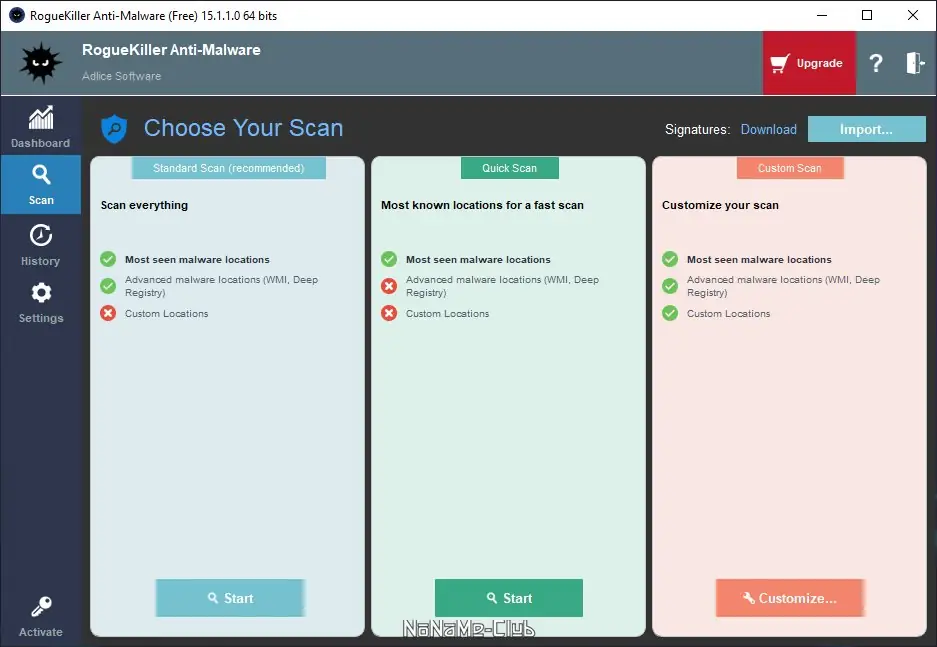Click the 'RogueKiller Anti-Malware' header title
This screenshot has height=647, width=937.
pos(171,50)
